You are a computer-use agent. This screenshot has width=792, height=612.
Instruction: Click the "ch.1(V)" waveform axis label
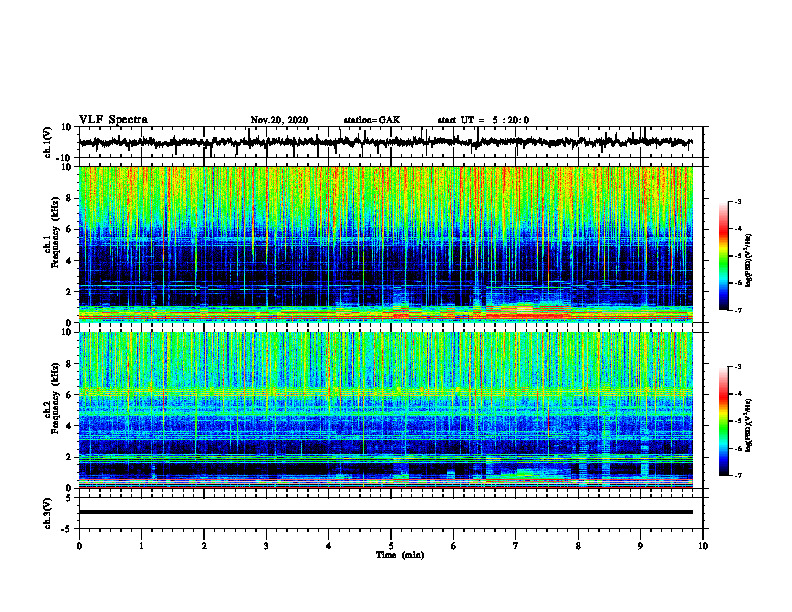pyautogui.click(x=48, y=142)
